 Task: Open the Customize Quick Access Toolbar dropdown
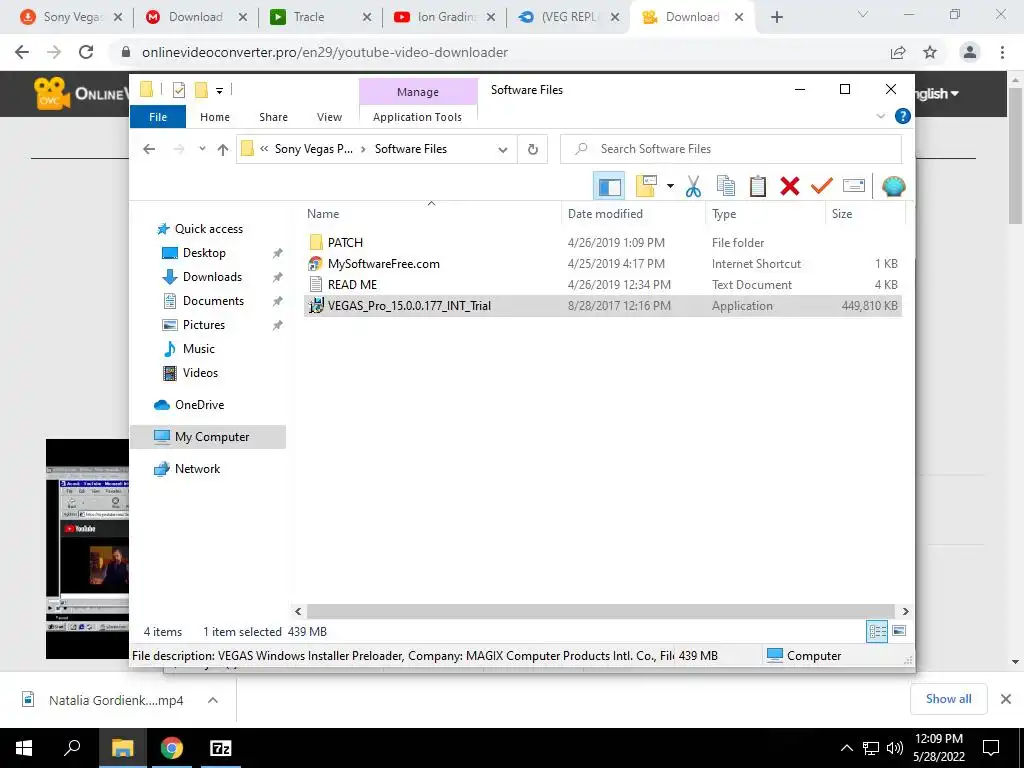click(x=219, y=91)
